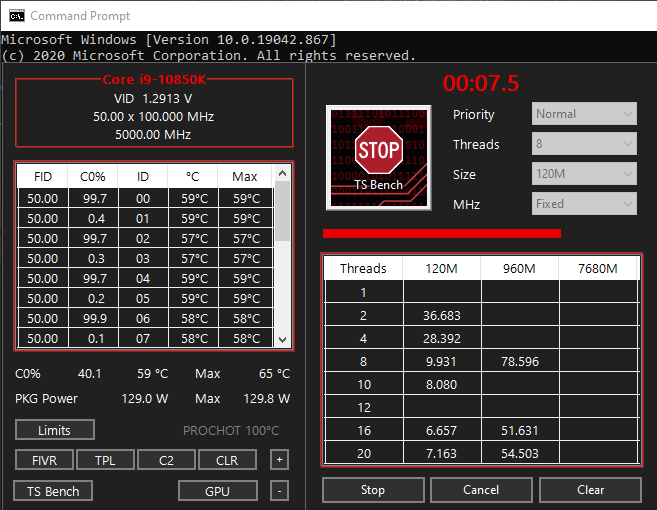Click the core table scroll up arrow

(282, 173)
